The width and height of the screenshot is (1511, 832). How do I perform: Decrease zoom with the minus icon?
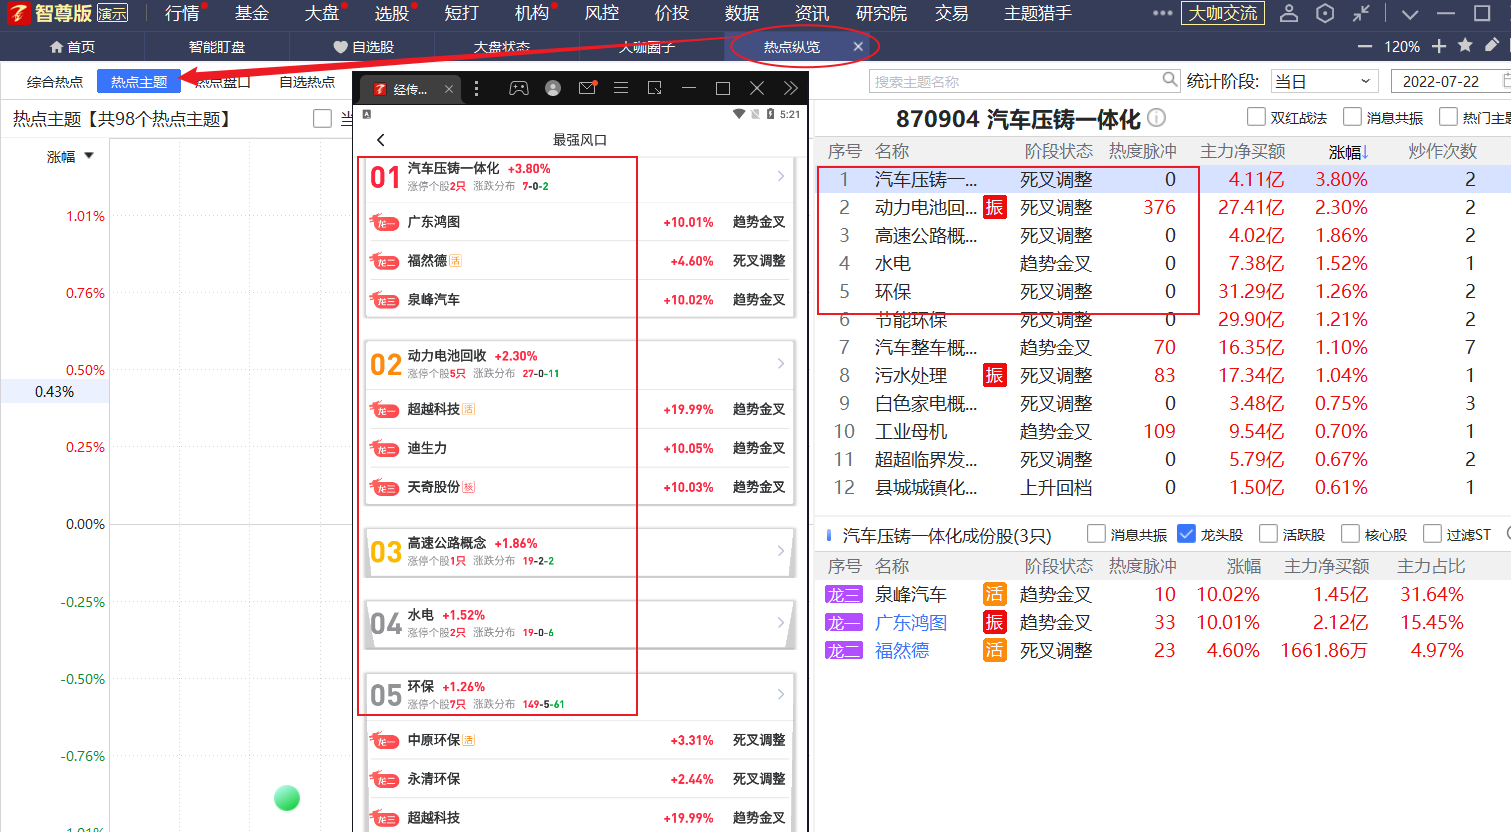point(1365,46)
